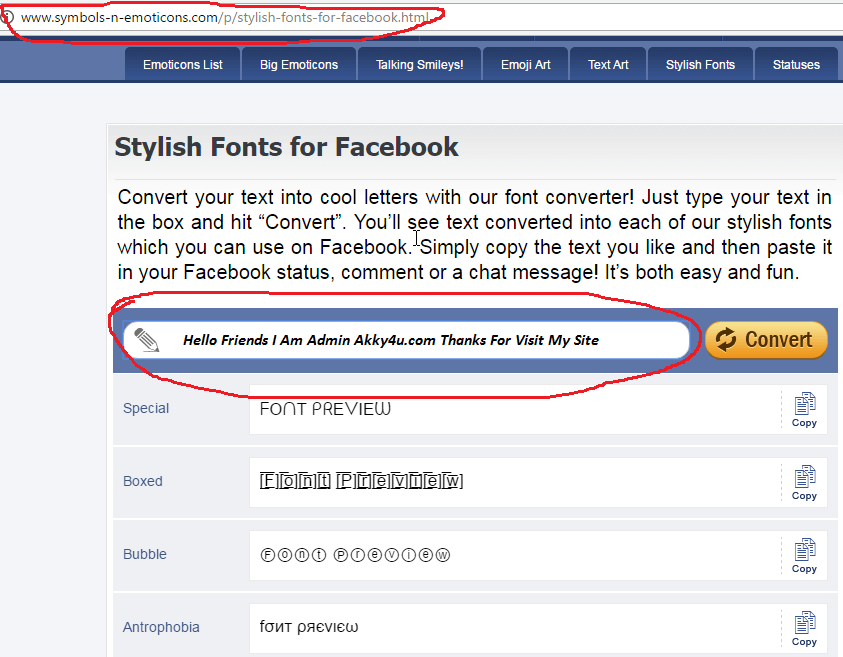The height and width of the screenshot is (657, 843).
Task: Copy the Special font preview
Action: tap(804, 410)
